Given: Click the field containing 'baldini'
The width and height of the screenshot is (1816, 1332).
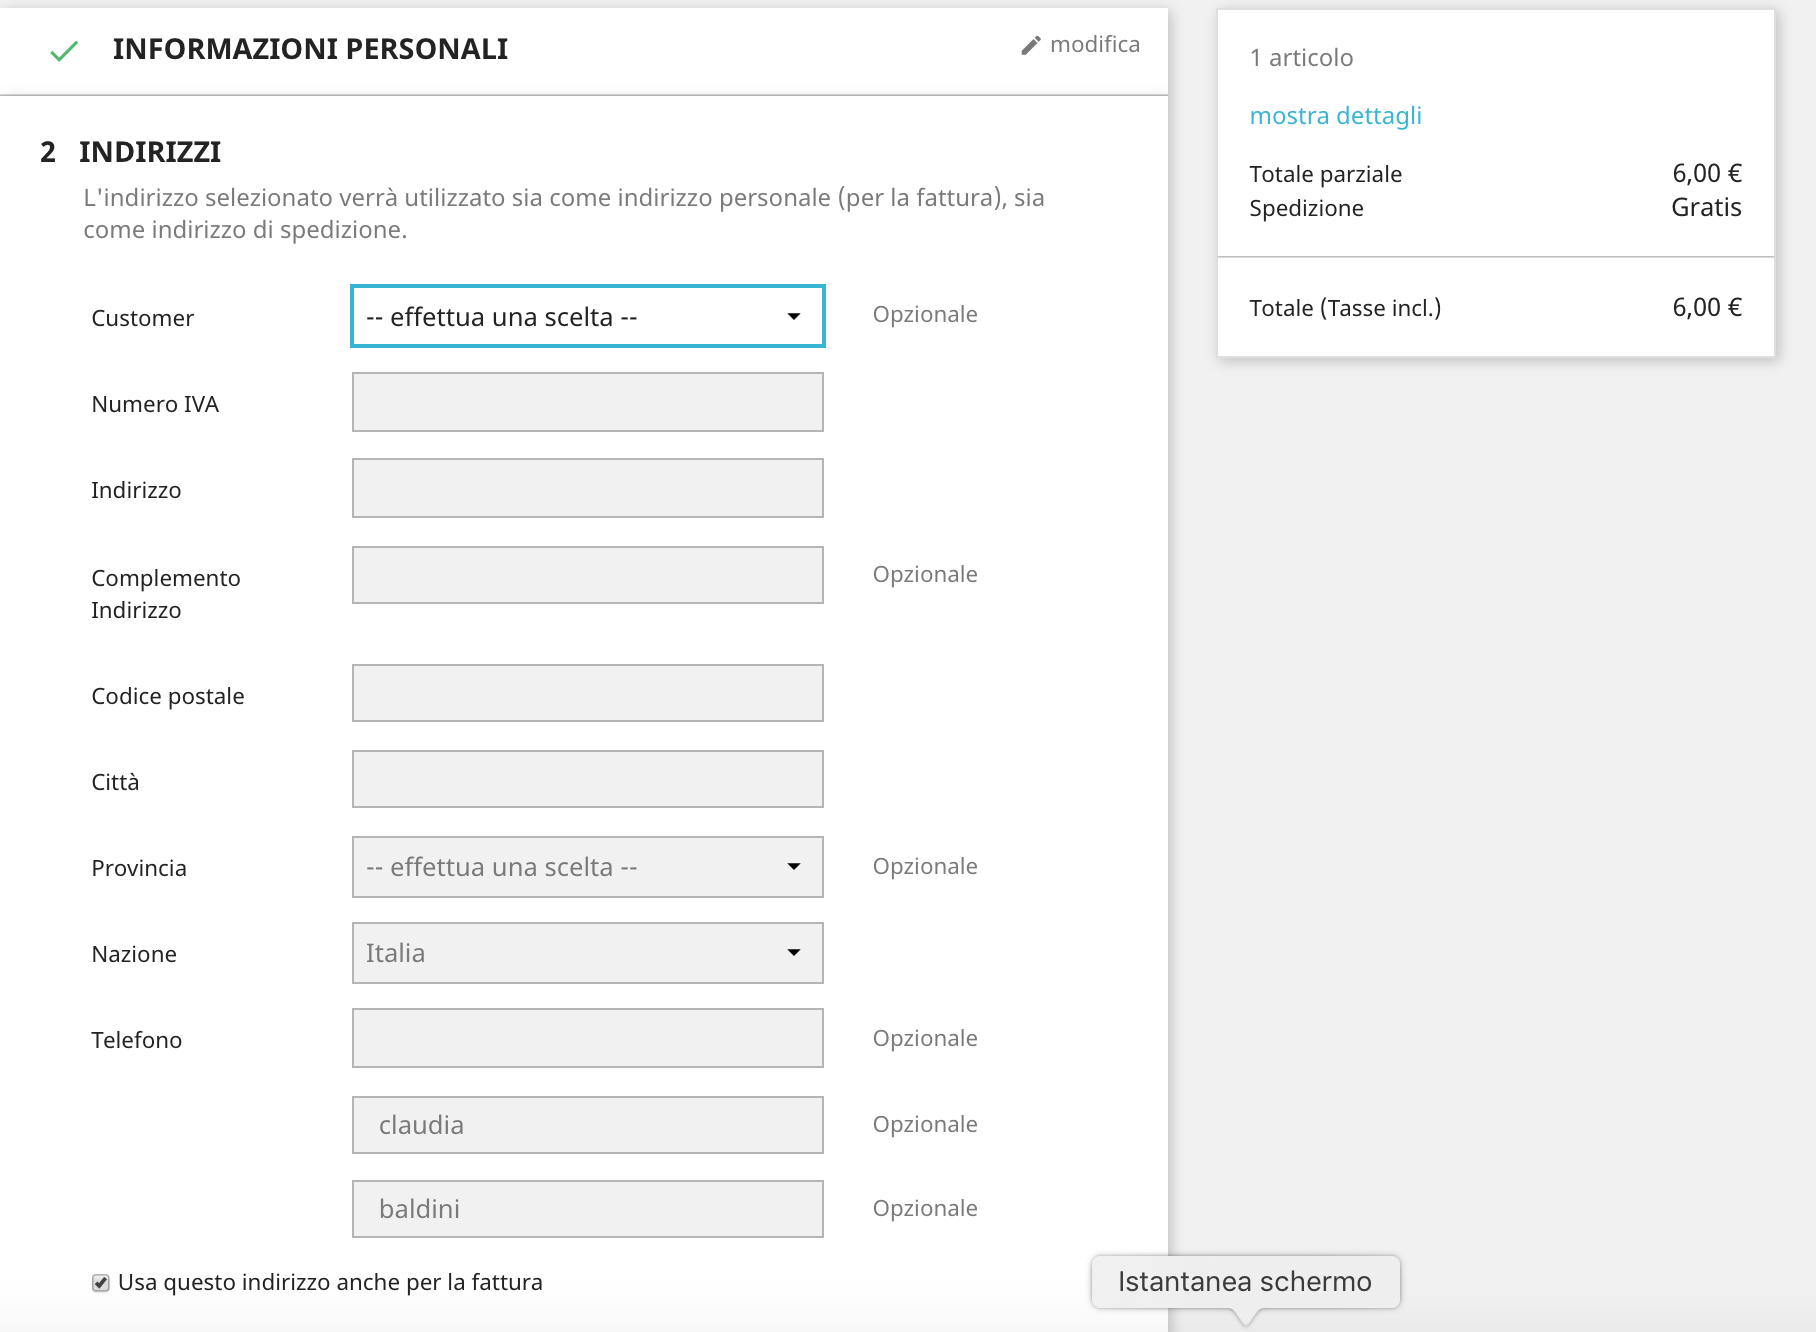Looking at the screenshot, I should click(x=587, y=1209).
